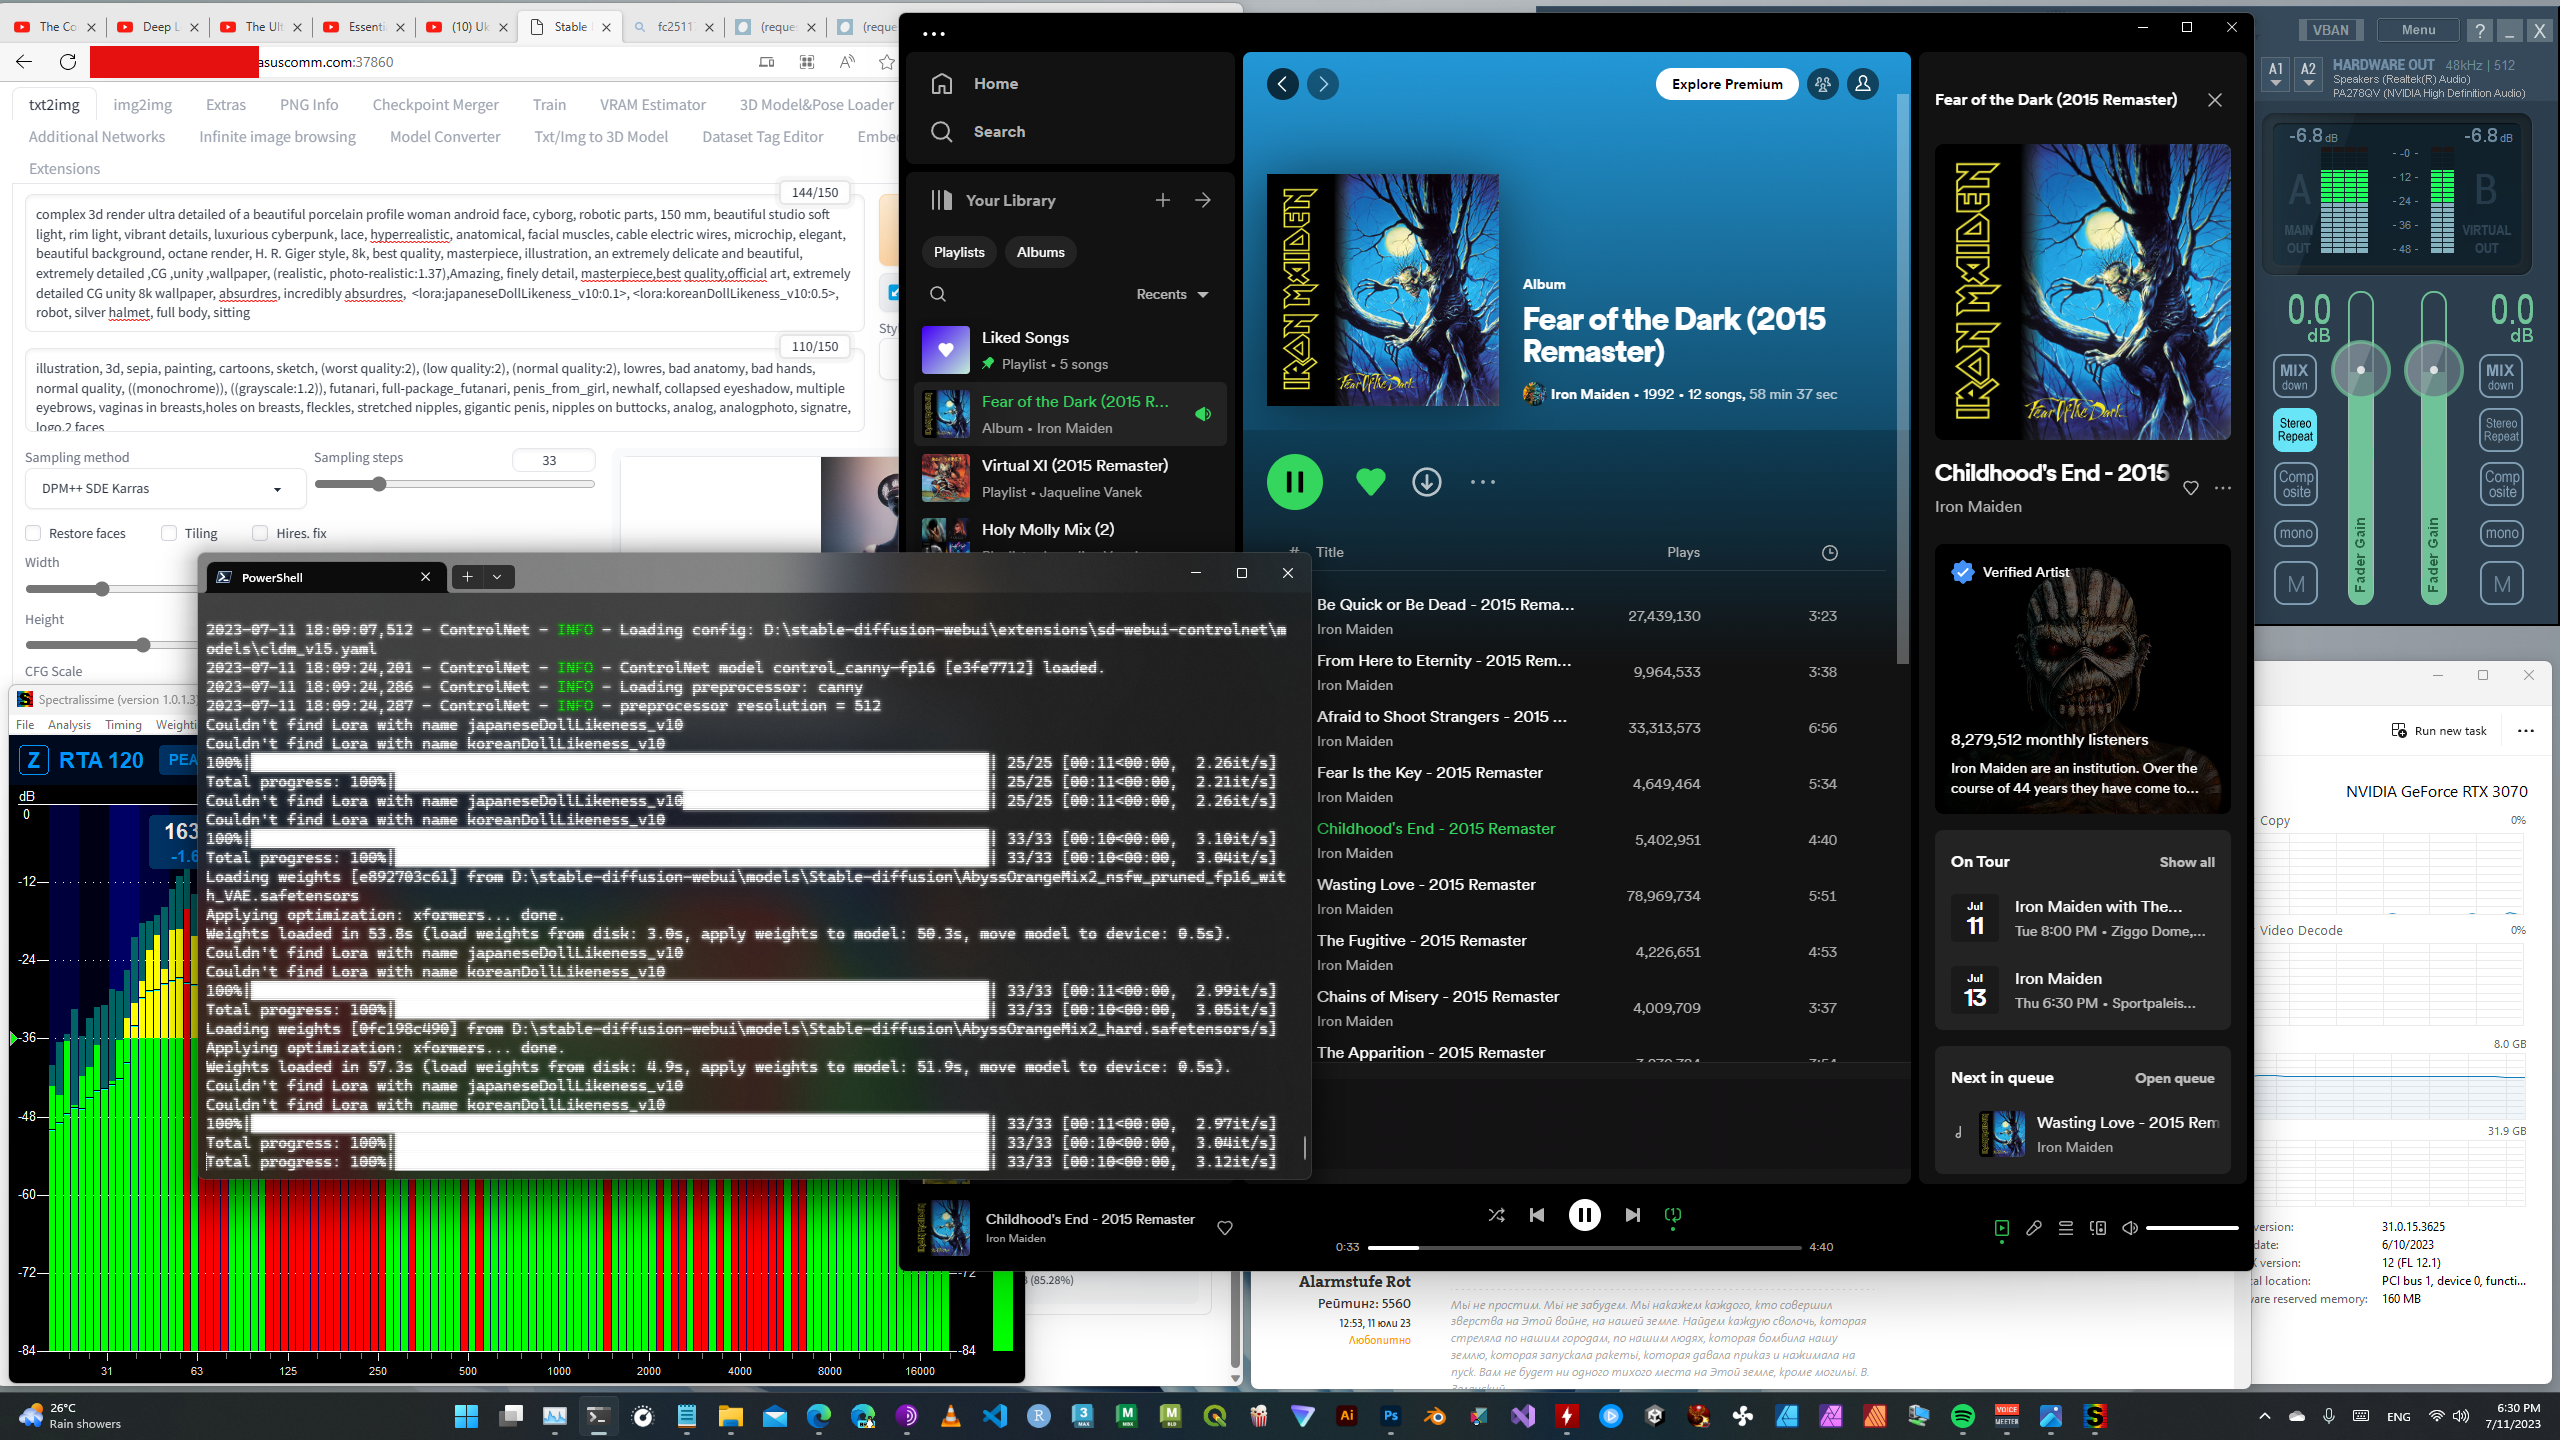Open the PNG Info tab
Screen dimensions: 2560x1440
[308, 104]
